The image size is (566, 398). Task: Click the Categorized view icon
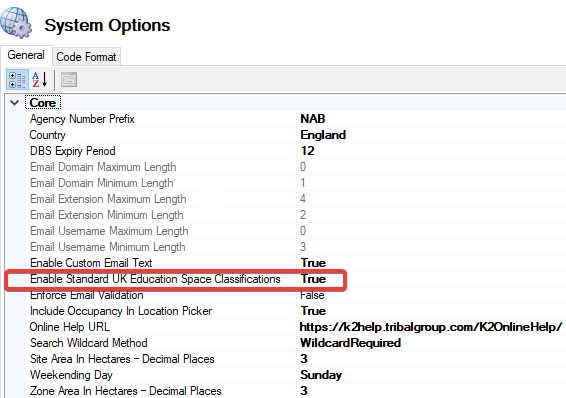tap(17, 80)
